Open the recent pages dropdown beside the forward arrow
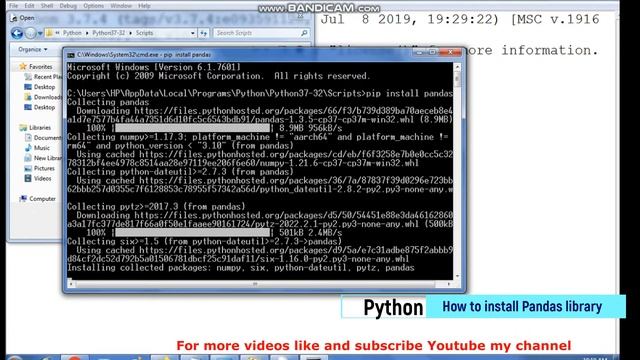The height and width of the screenshot is (360, 640). click(40, 33)
